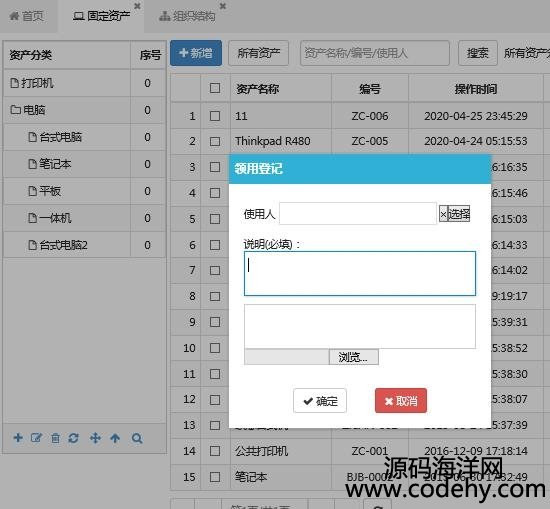Viewport: 550px width, 509px height.
Task: Click the plus icon below the category tree
Action: tap(18, 437)
